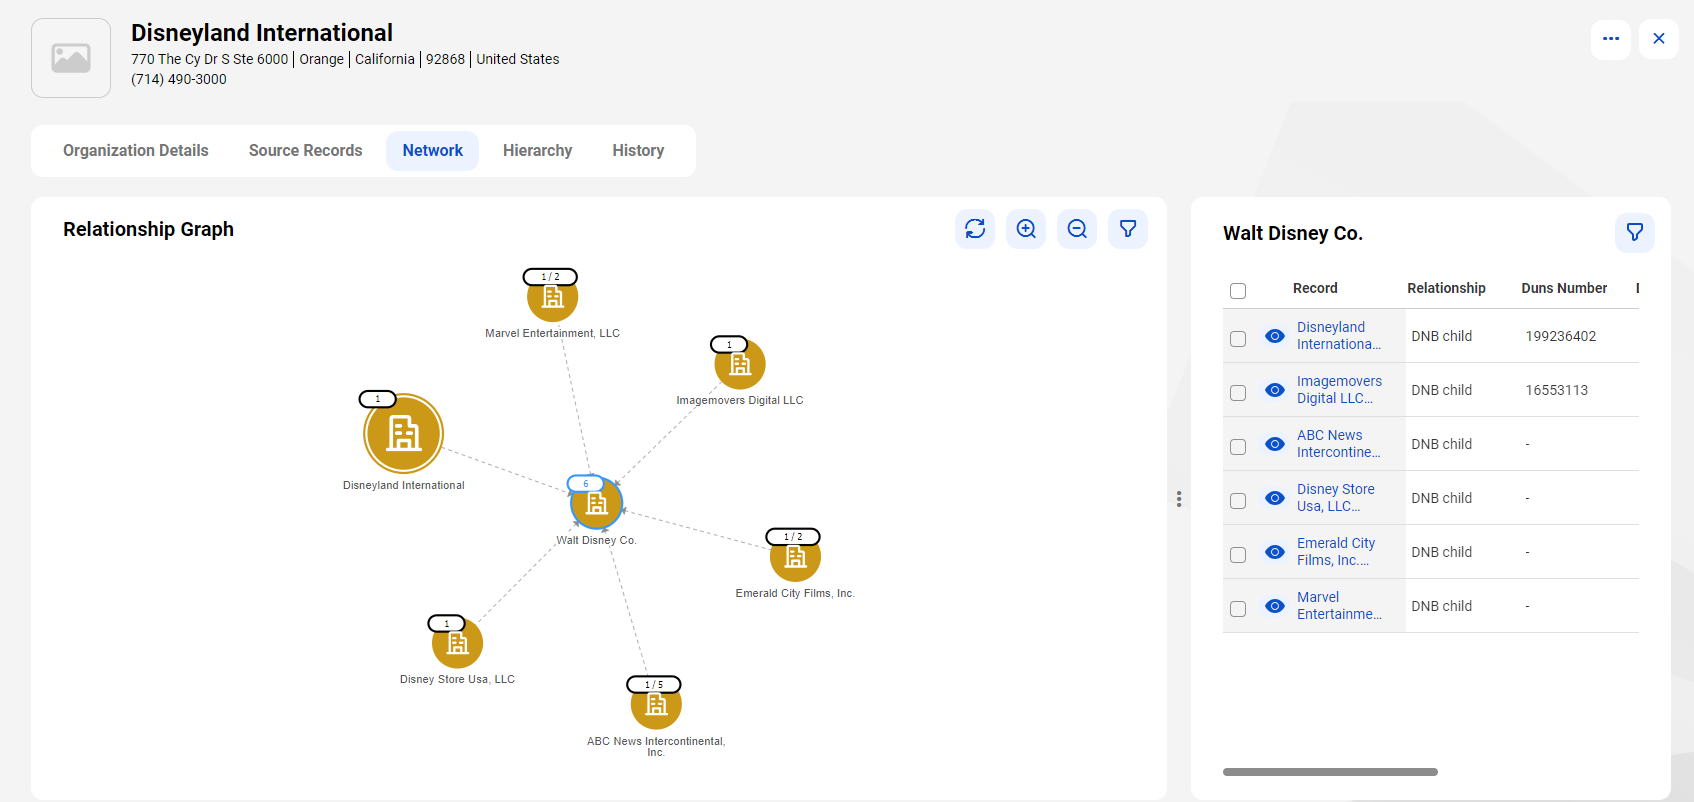The image size is (1694, 802).
Task: Toggle eye icon for Imagemovers Digital row
Action: click(x=1275, y=390)
